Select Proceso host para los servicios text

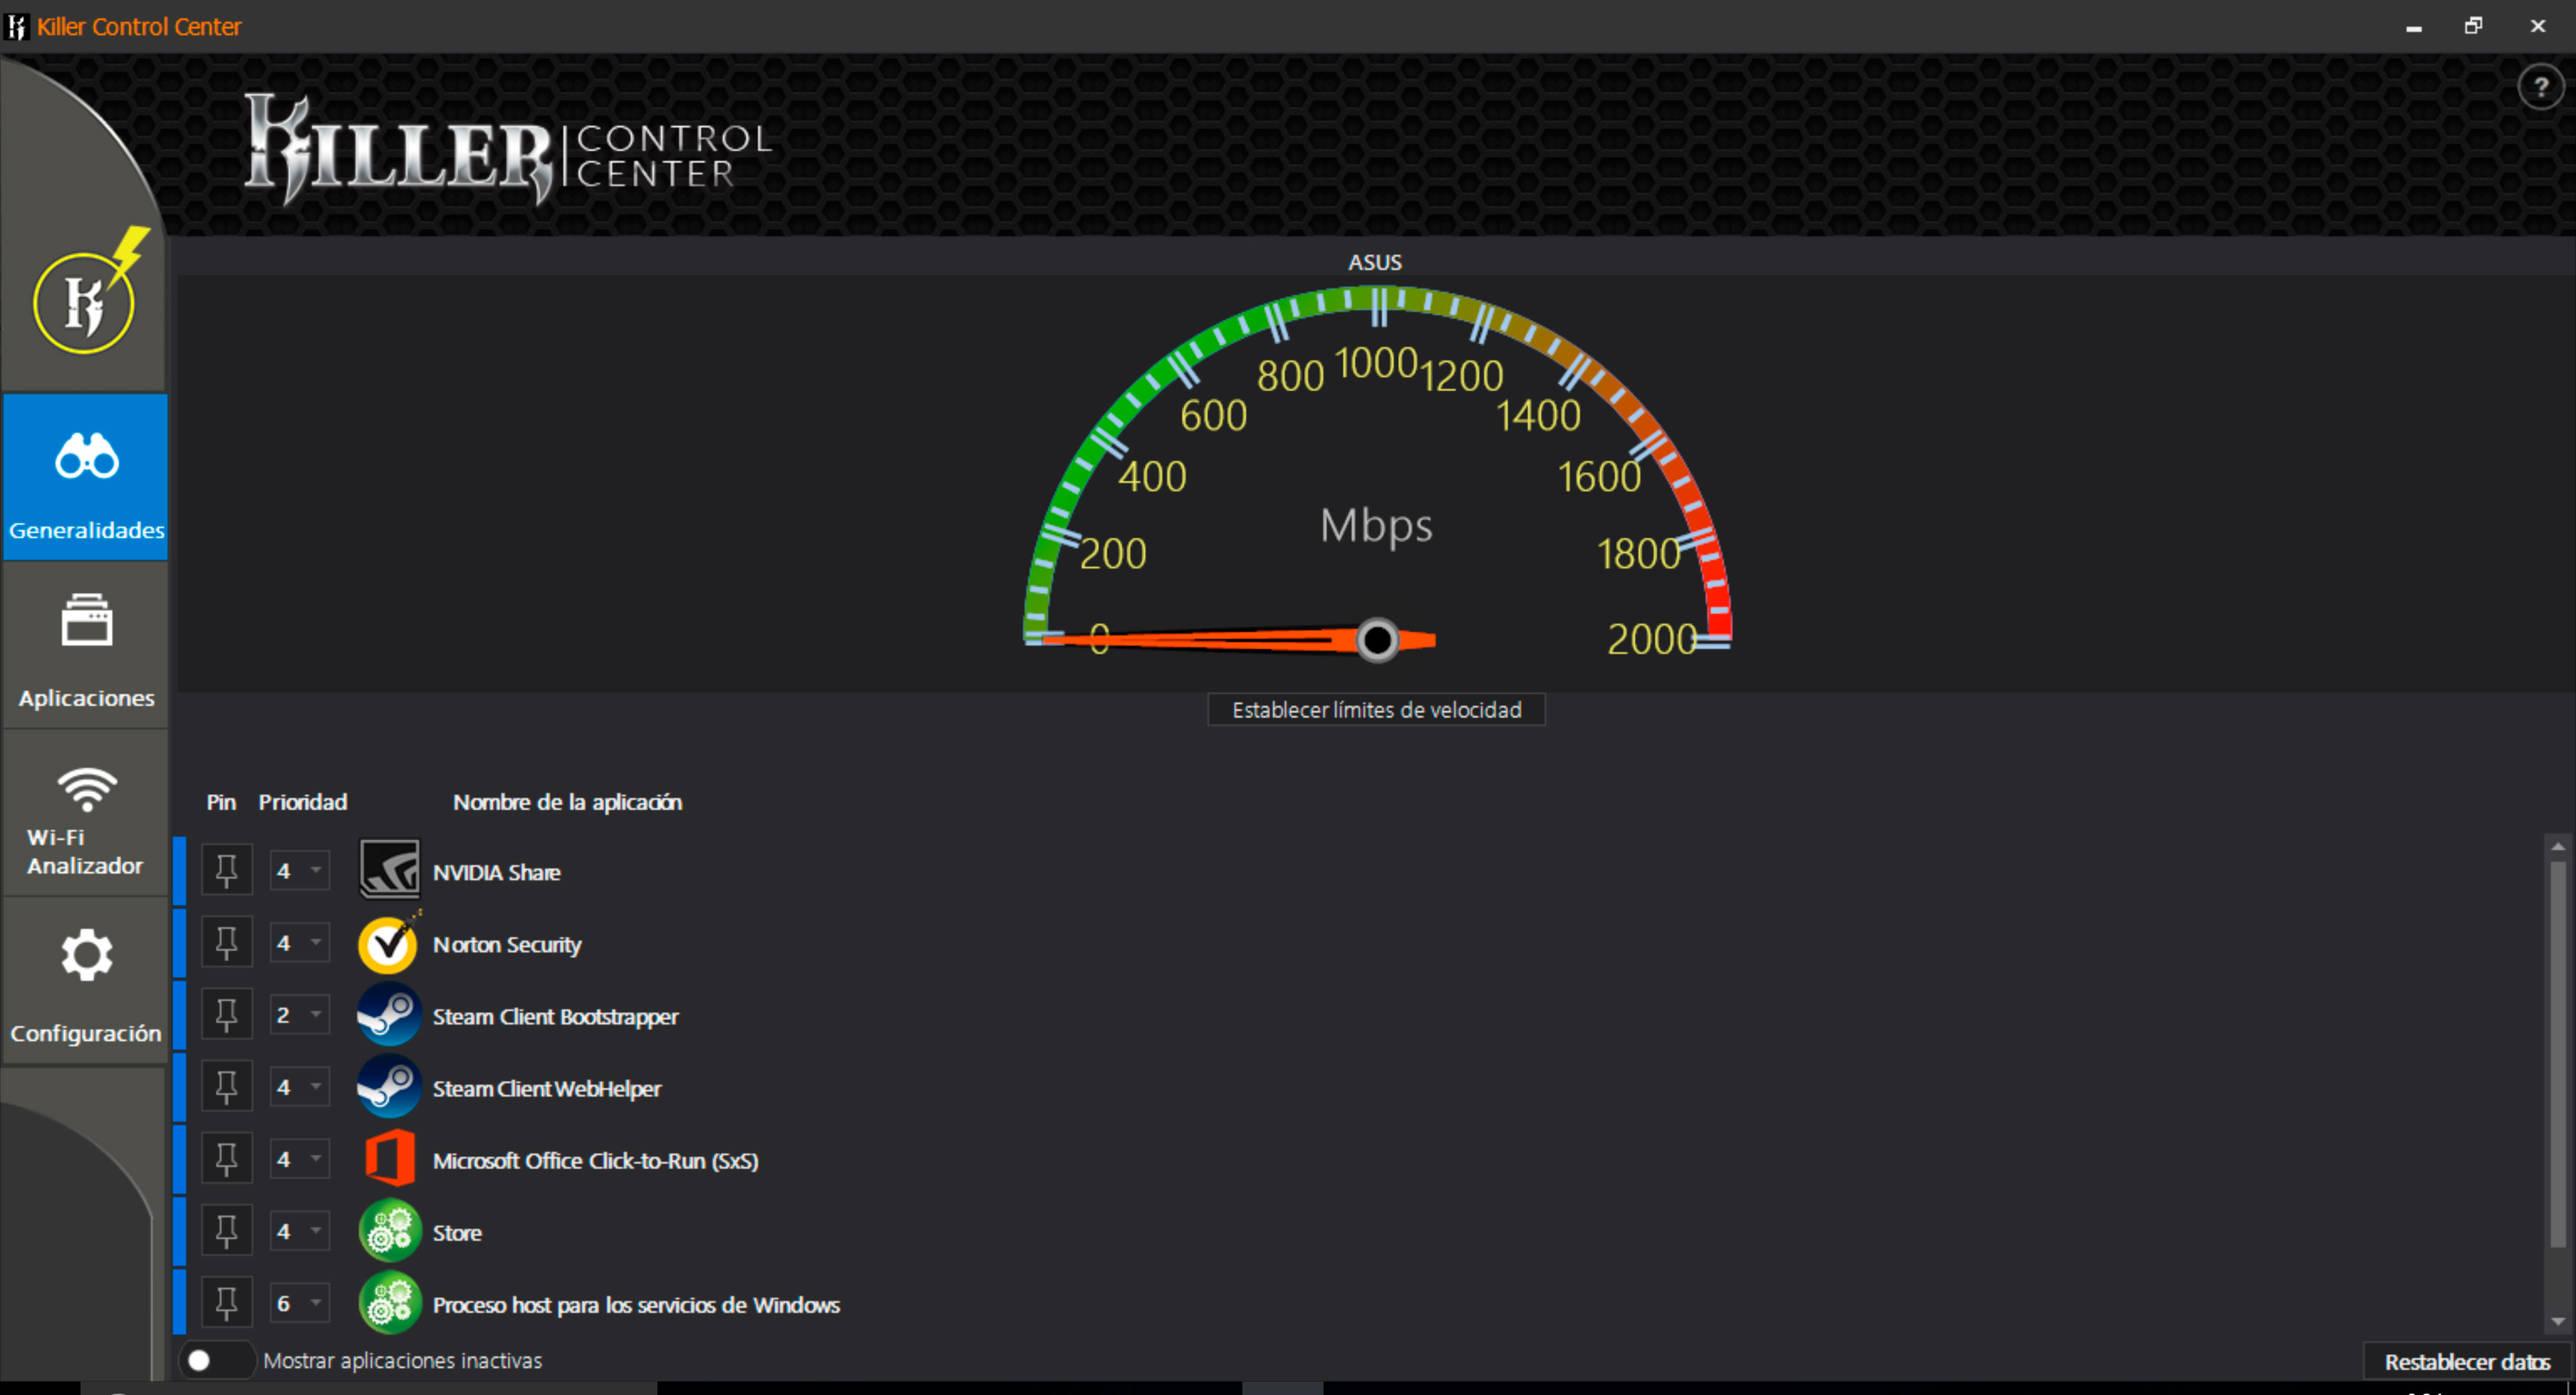636,1304
